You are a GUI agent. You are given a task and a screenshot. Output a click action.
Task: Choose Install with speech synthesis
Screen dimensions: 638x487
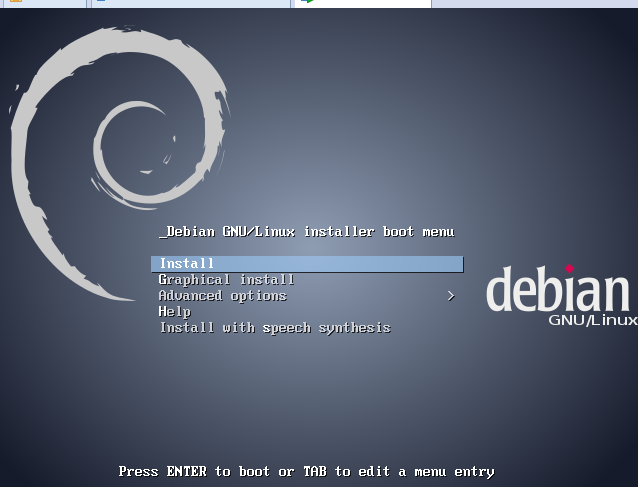[275, 328]
